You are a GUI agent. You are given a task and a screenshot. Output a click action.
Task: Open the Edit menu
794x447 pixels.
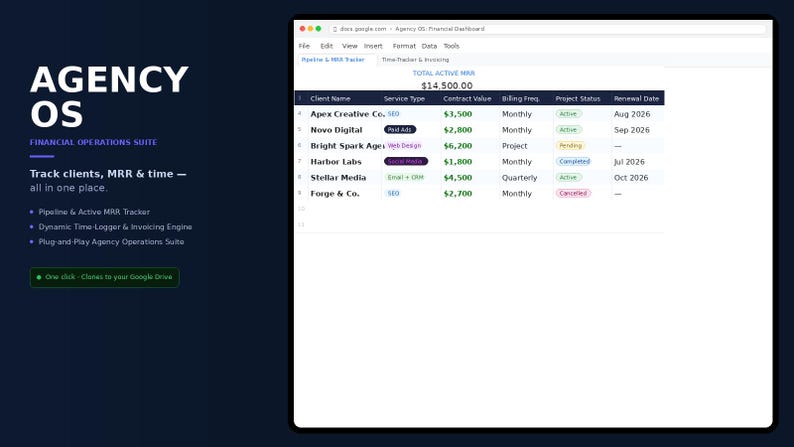click(327, 46)
